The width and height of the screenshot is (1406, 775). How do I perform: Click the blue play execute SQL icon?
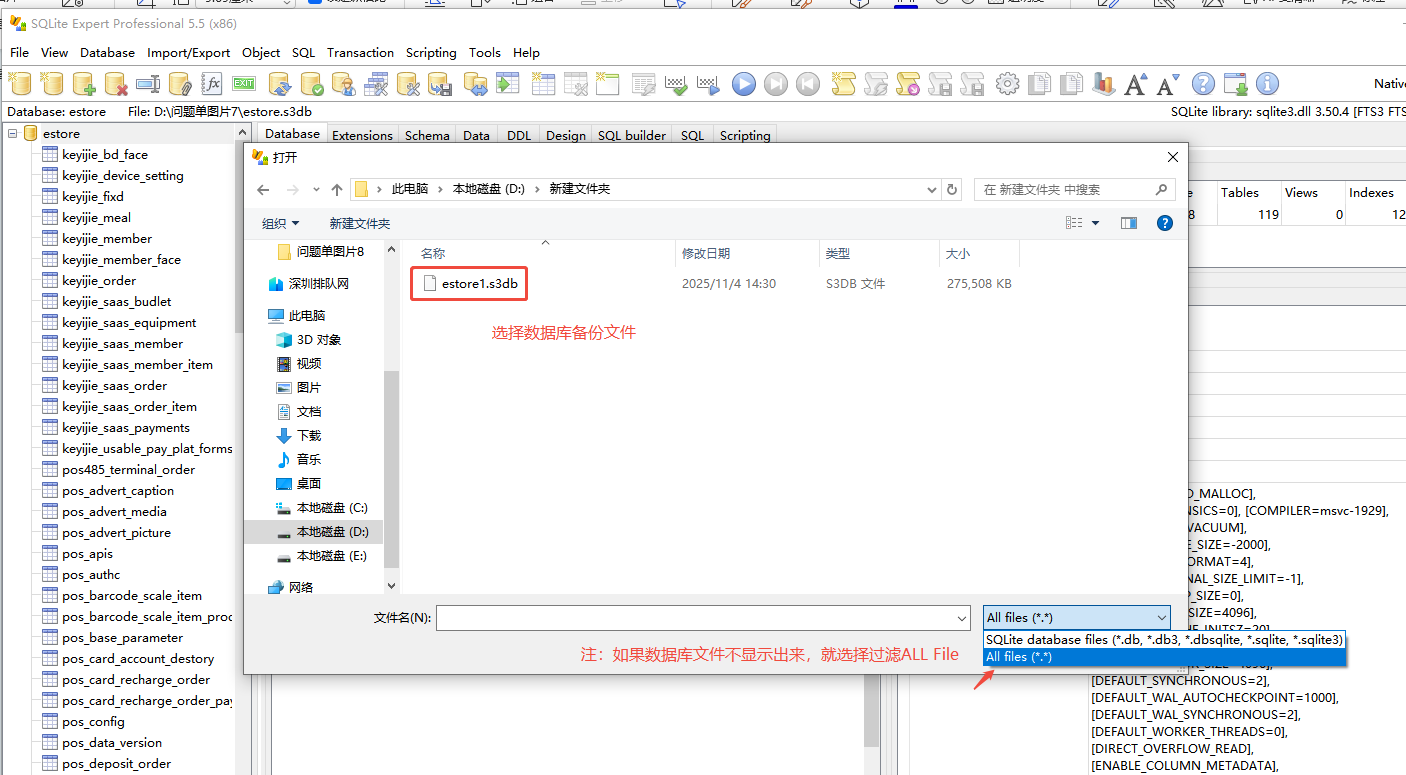tap(743, 84)
